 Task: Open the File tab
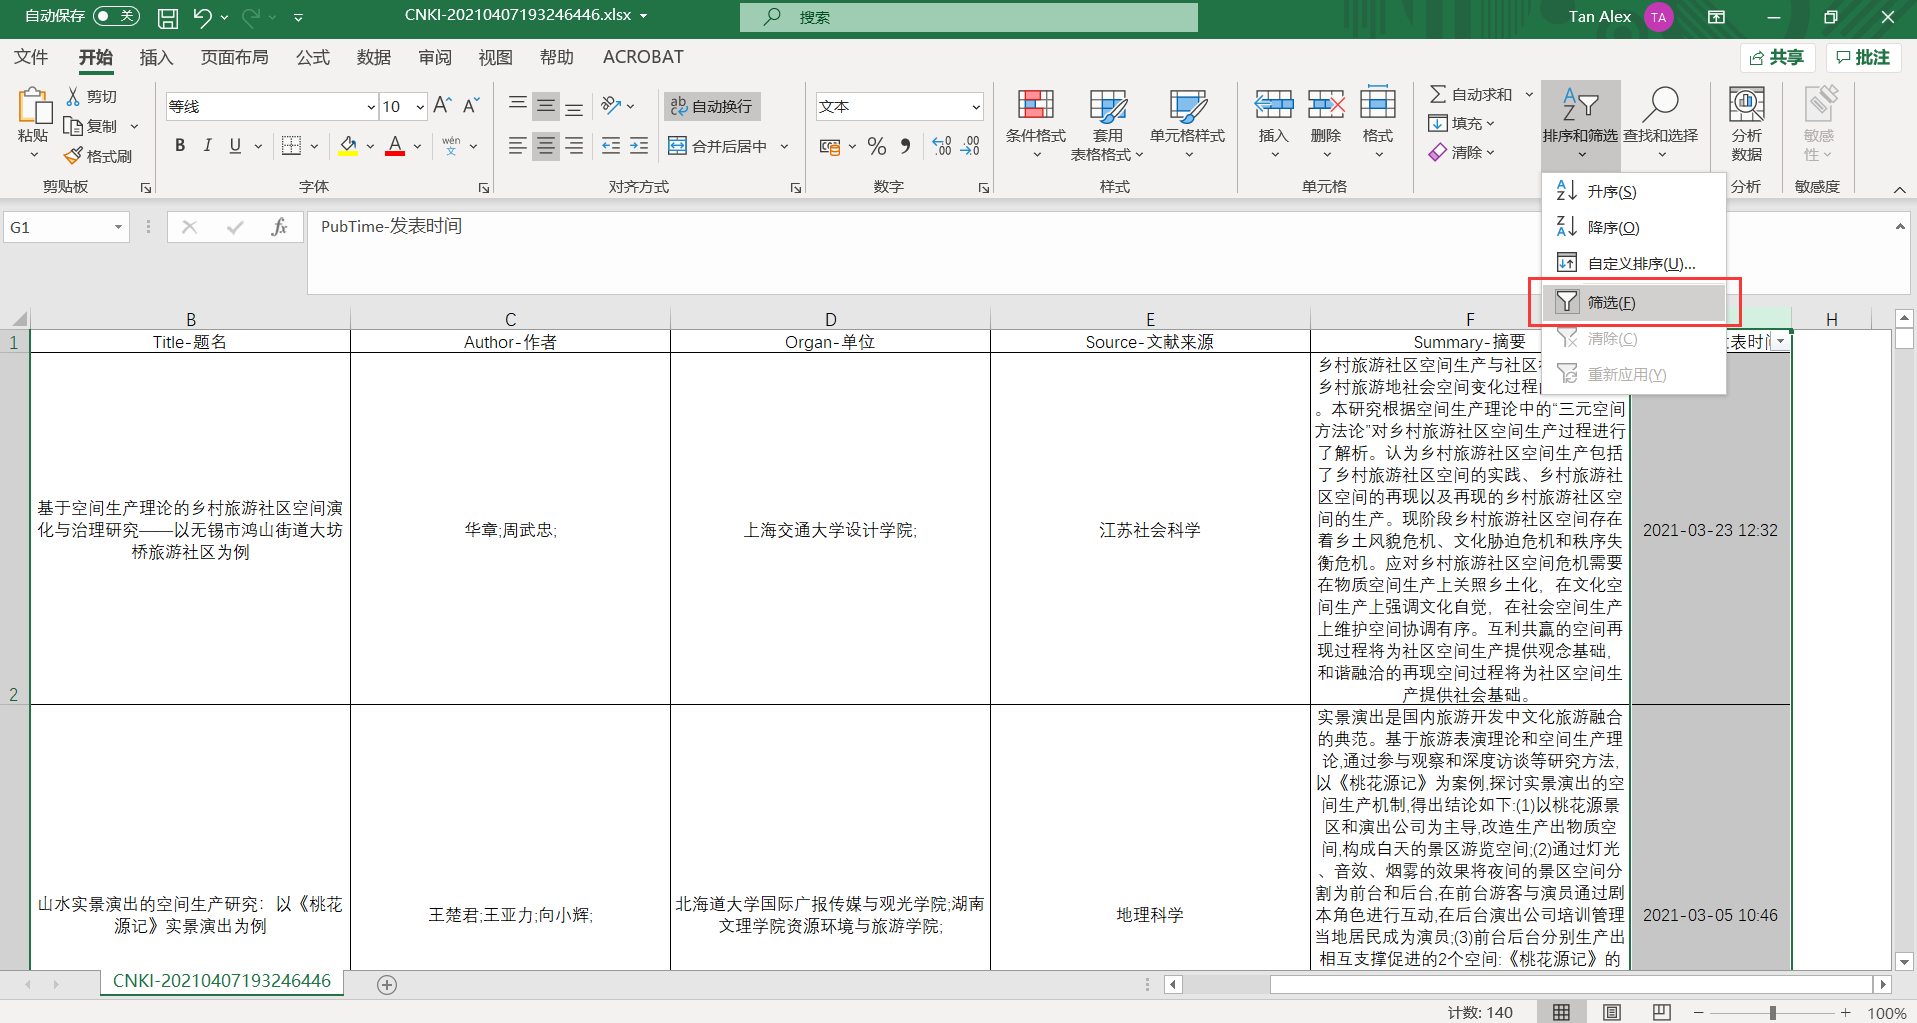click(31, 57)
